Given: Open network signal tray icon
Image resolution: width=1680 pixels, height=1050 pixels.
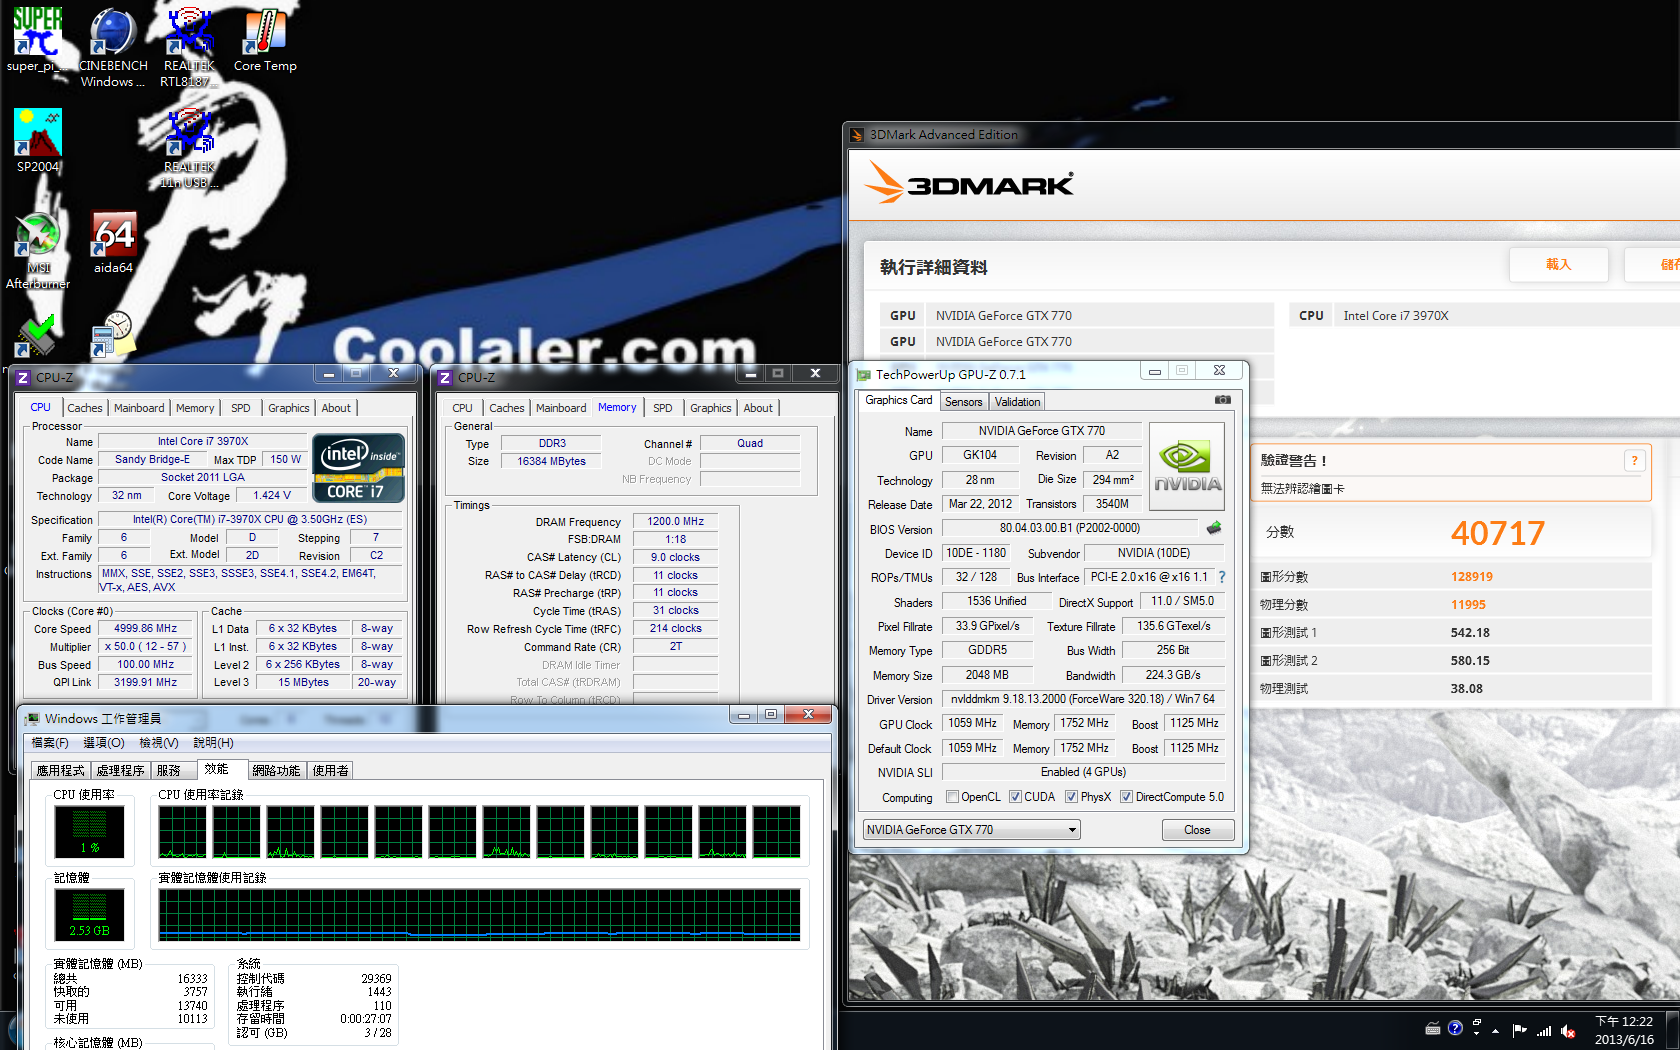Looking at the screenshot, I should (1544, 1030).
